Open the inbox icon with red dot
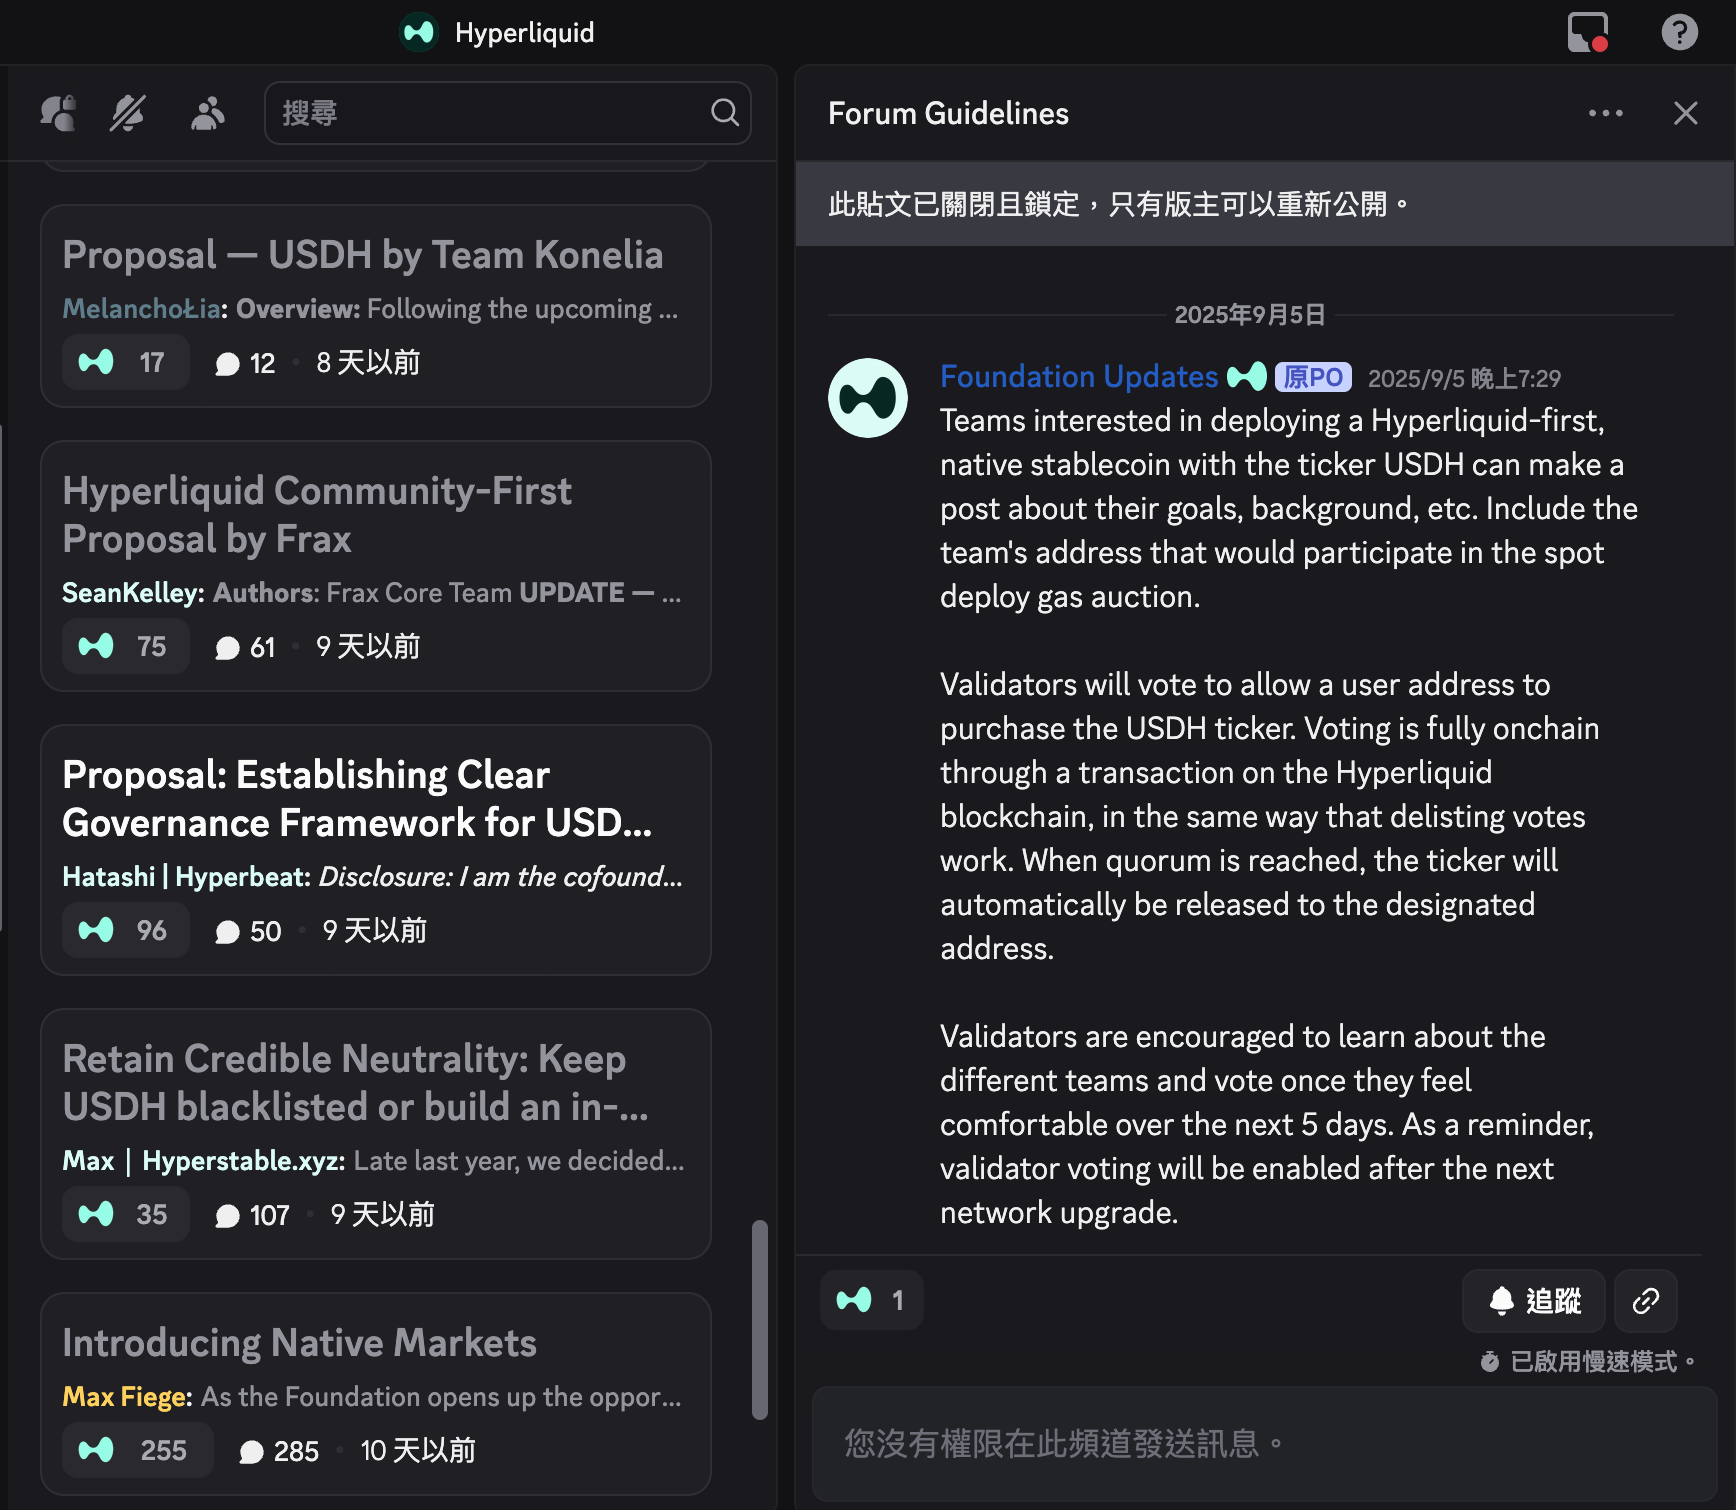The width and height of the screenshot is (1736, 1510). click(x=1588, y=32)
